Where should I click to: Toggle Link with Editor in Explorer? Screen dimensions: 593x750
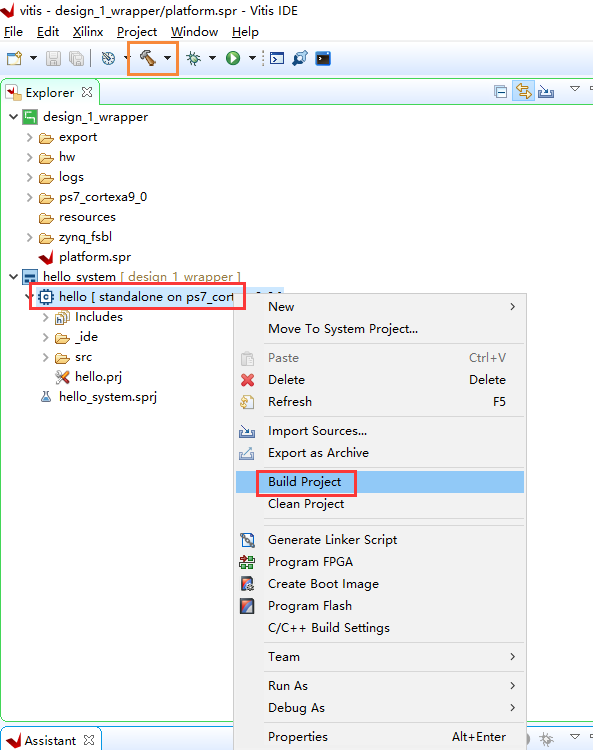[523, 91]
